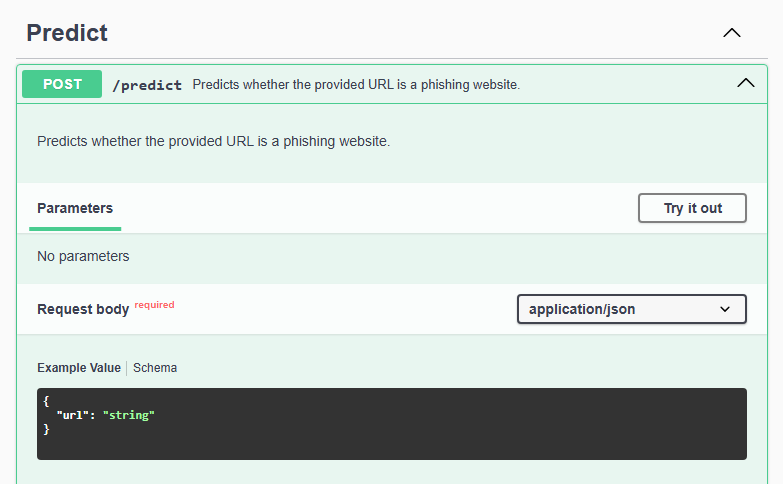The height and width of the screenshot is (484, 783).
Task: Click the "string" value in the example JSON
Action: [x=129, y=414]
